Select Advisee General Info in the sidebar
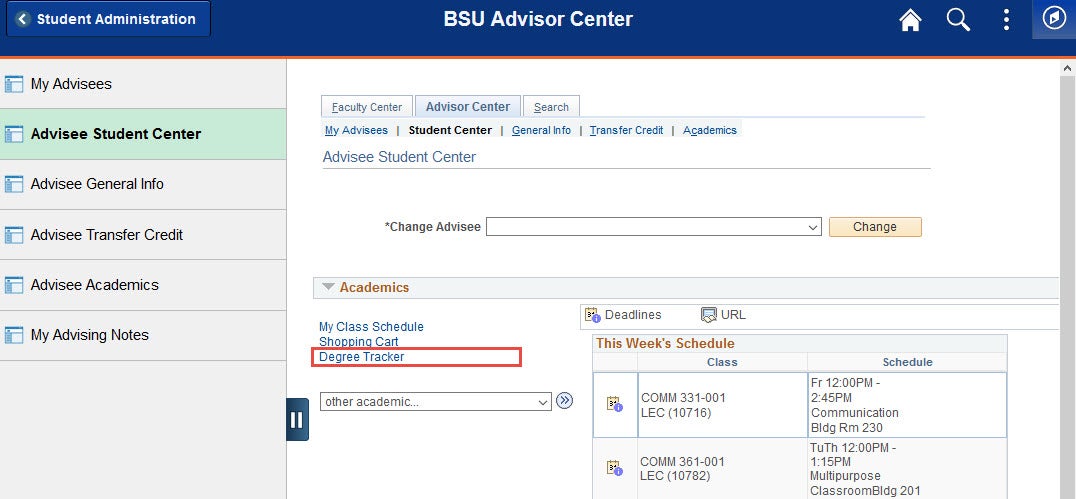This screenshot has height=499, width=1076. pos(143,185)
